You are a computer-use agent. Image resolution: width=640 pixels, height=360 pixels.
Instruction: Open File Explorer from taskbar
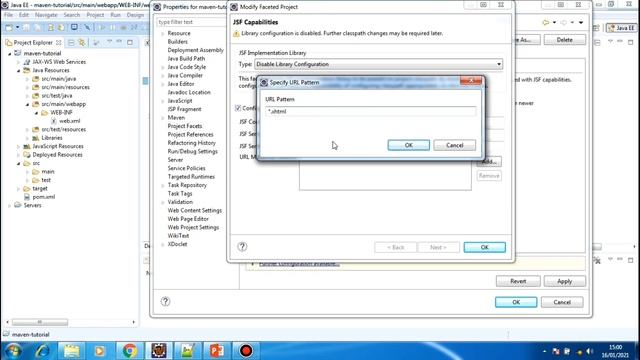(x=71, y=351)
